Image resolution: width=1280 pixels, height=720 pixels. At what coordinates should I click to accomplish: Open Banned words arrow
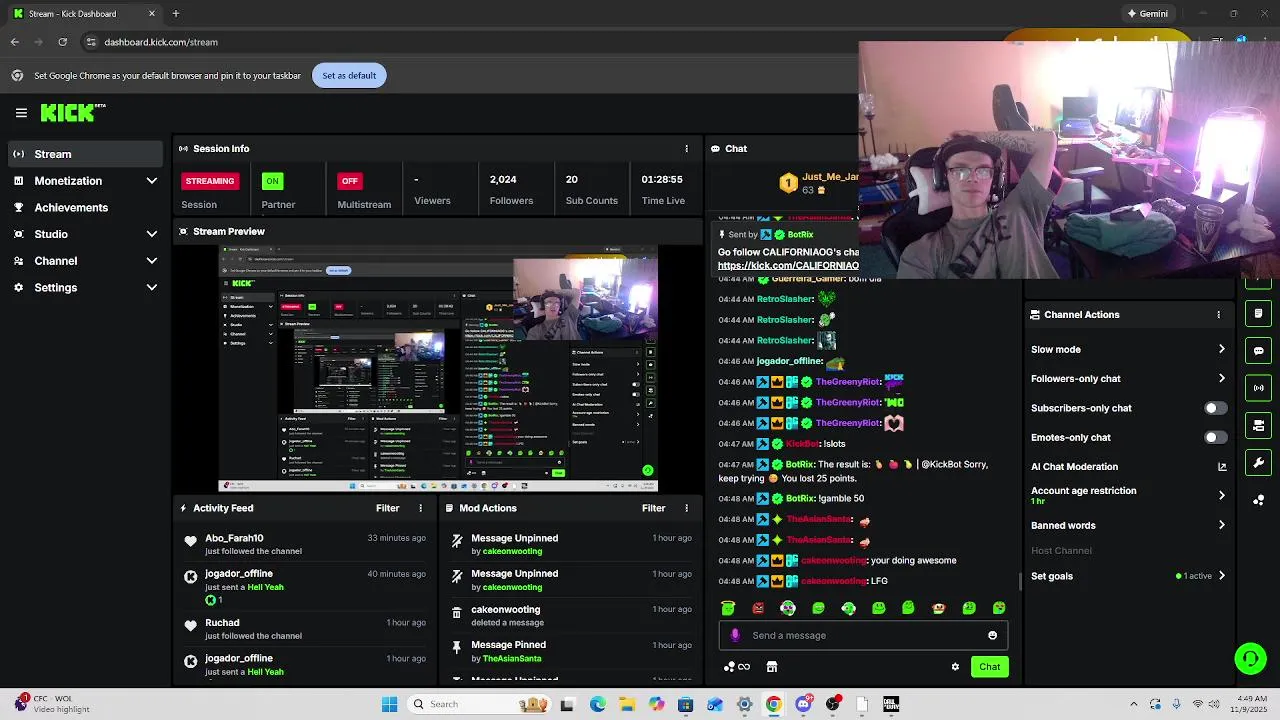[x=1221, y=525]
